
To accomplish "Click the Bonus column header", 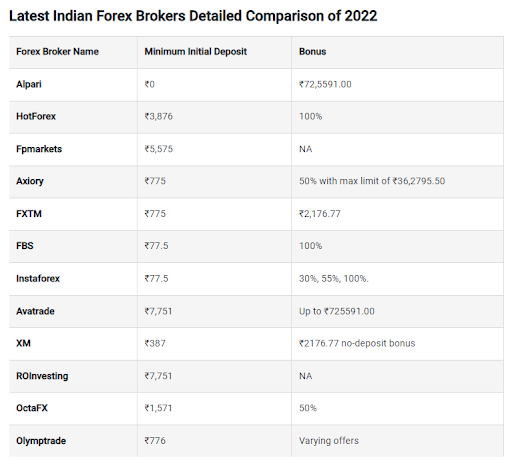I will (312, 52).
